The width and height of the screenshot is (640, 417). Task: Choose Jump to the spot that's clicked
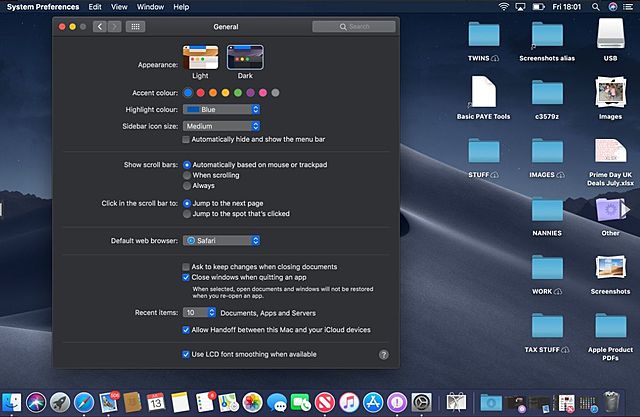point(187,214)
